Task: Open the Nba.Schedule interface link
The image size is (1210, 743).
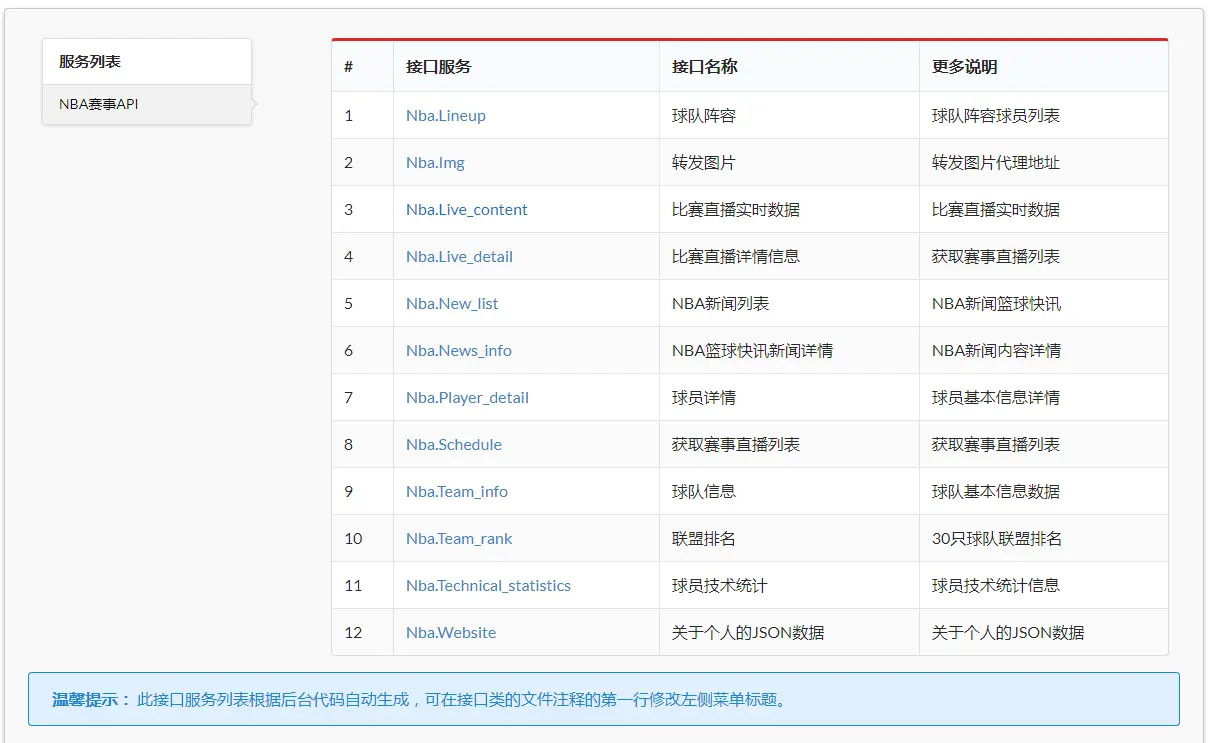Action: (x=453, y=444)
